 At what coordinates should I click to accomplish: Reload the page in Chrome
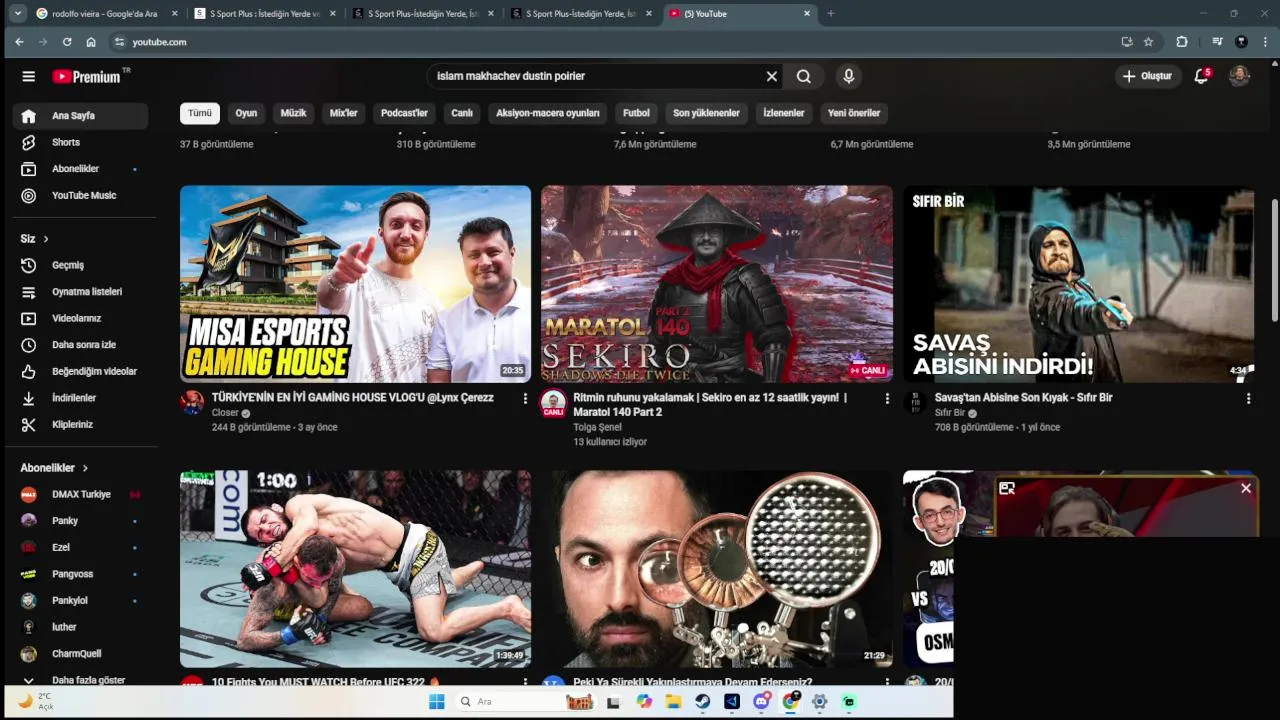(x=67, y=42)
